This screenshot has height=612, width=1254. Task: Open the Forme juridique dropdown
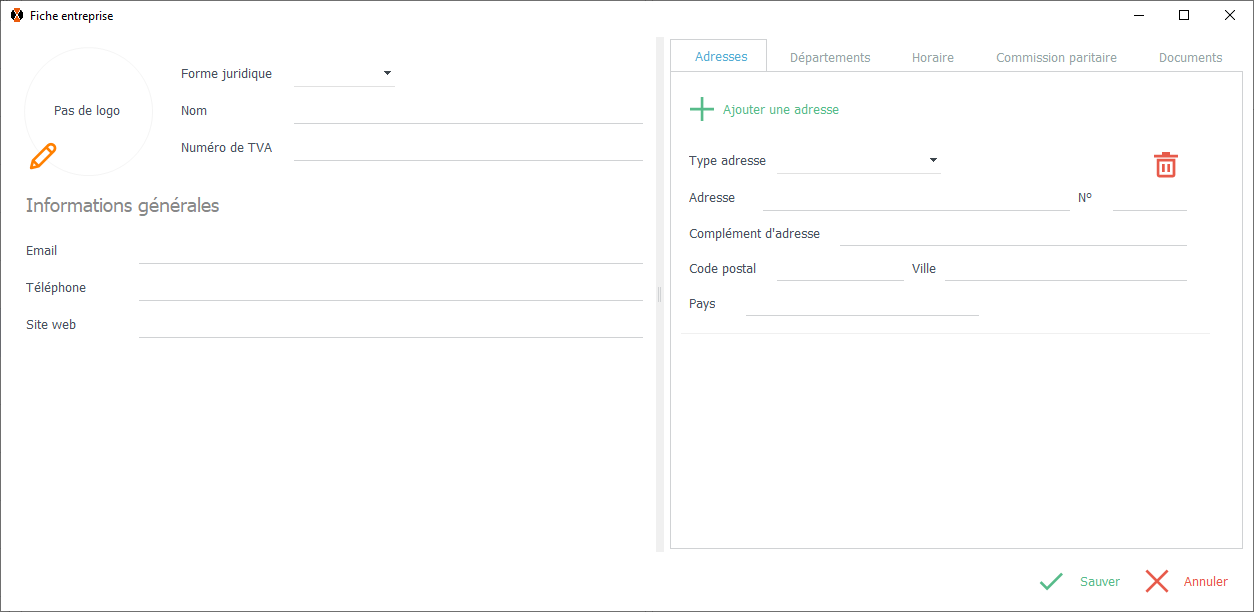click(387, 73)
